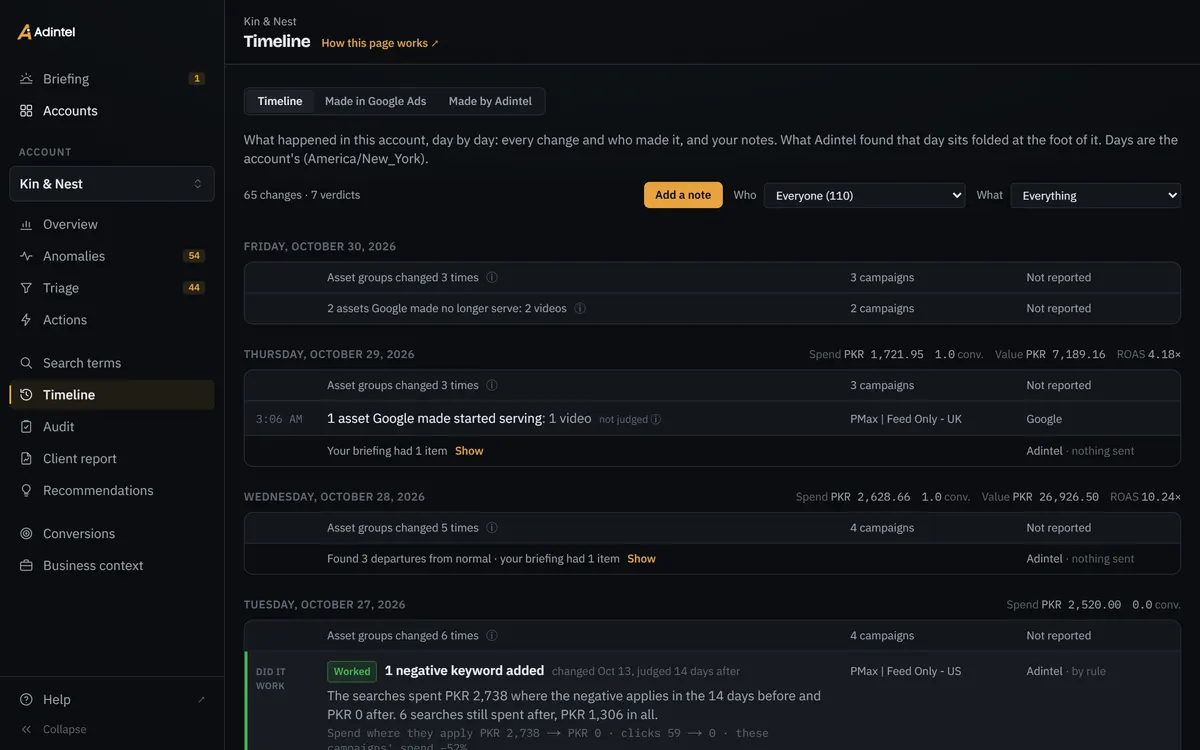Click the Adintel logo
This screenshot has width=1200, height=750.
point(46,32)
